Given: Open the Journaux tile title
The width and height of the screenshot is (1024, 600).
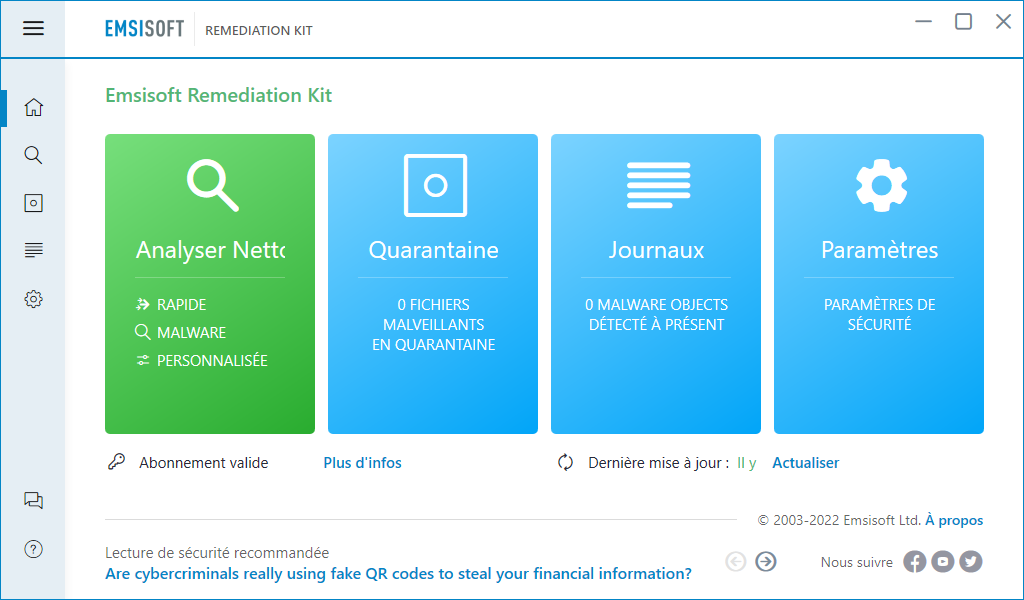Looking at the screenshot, I should pyautogui.click(x=656, y=250).
